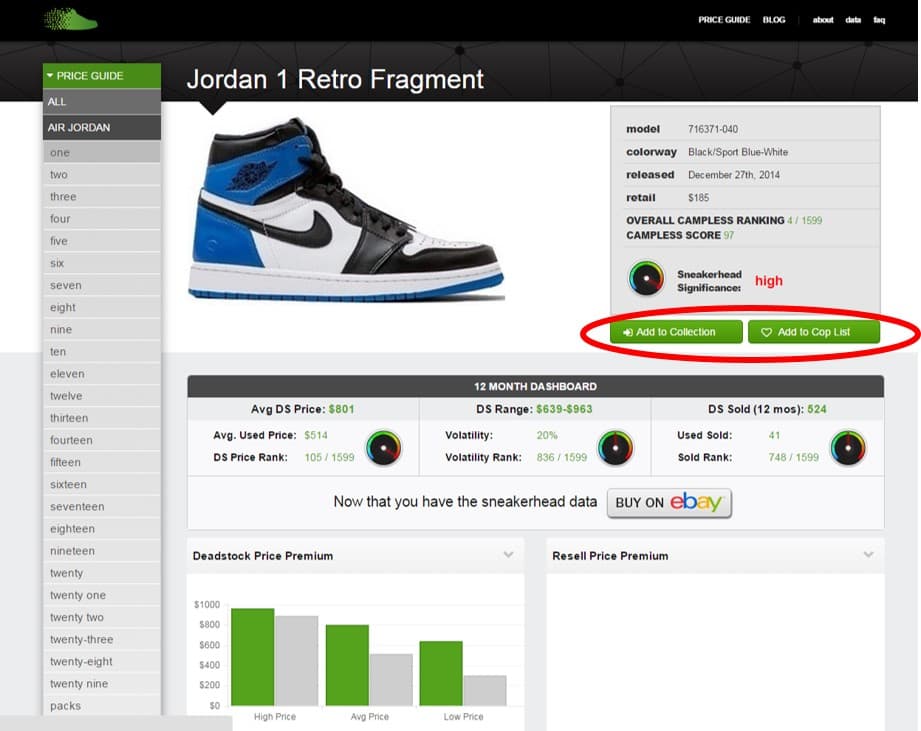Click the overall ranking value 4 / 1599
The width and height of the screenshot is (921, 731).
click(x=805, y=221)
